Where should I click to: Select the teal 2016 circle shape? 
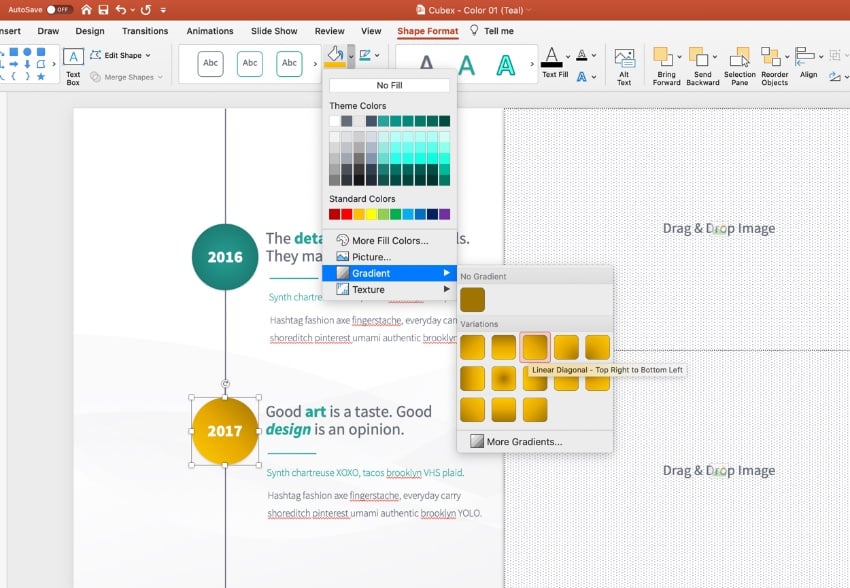(225, 257)
